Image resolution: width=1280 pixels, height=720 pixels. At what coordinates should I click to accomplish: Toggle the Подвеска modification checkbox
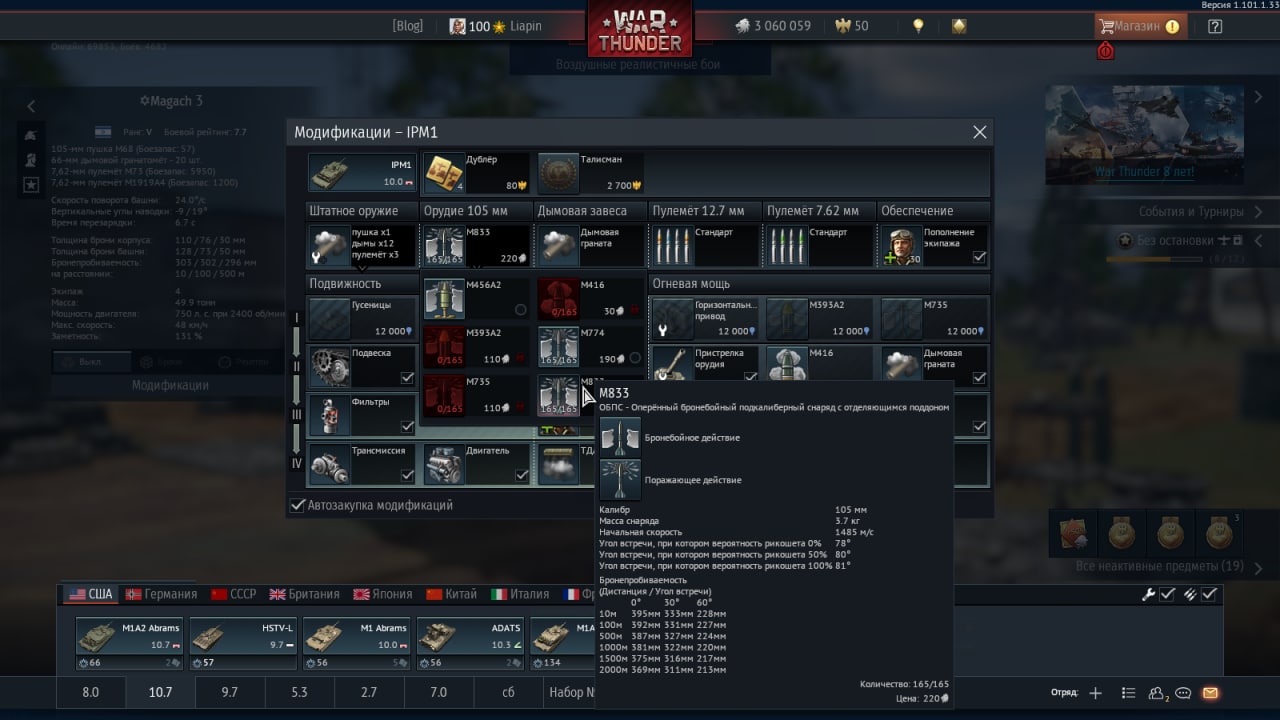(x=407, y=378)
